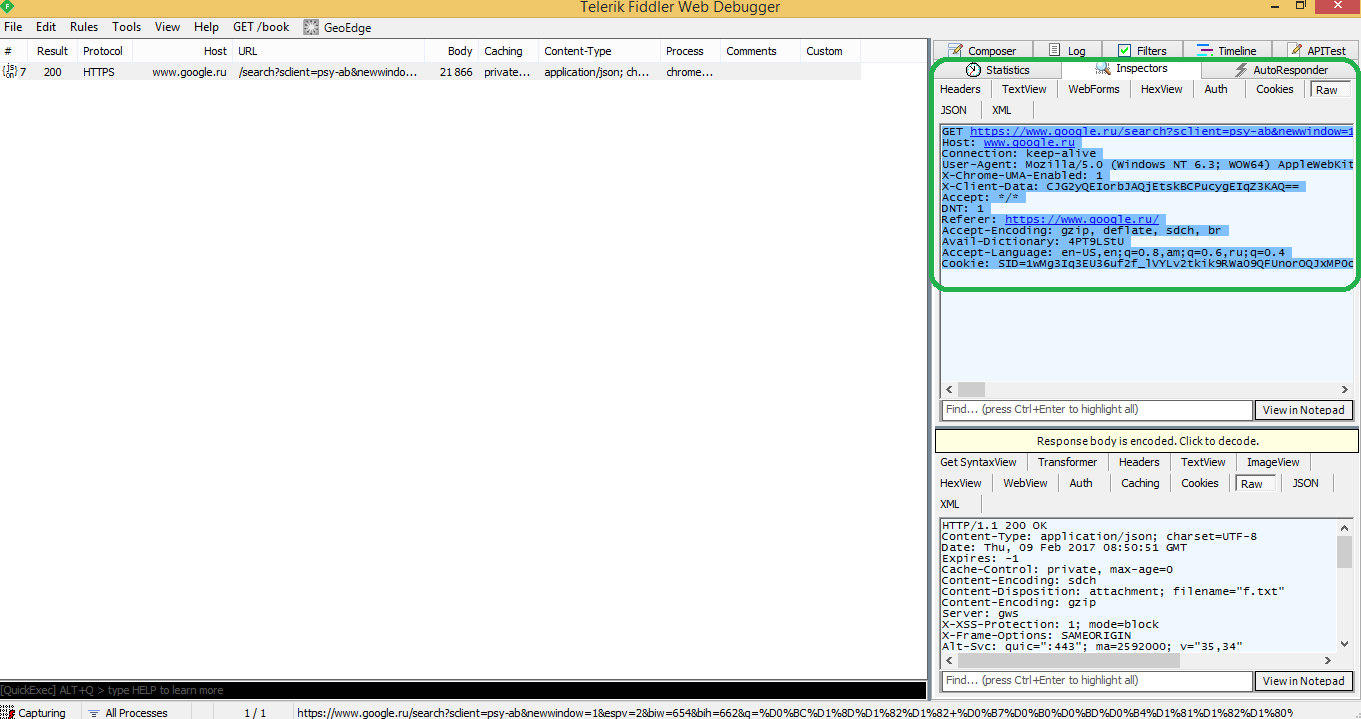Click View in Notepad under request pane

pos(1303,410)
